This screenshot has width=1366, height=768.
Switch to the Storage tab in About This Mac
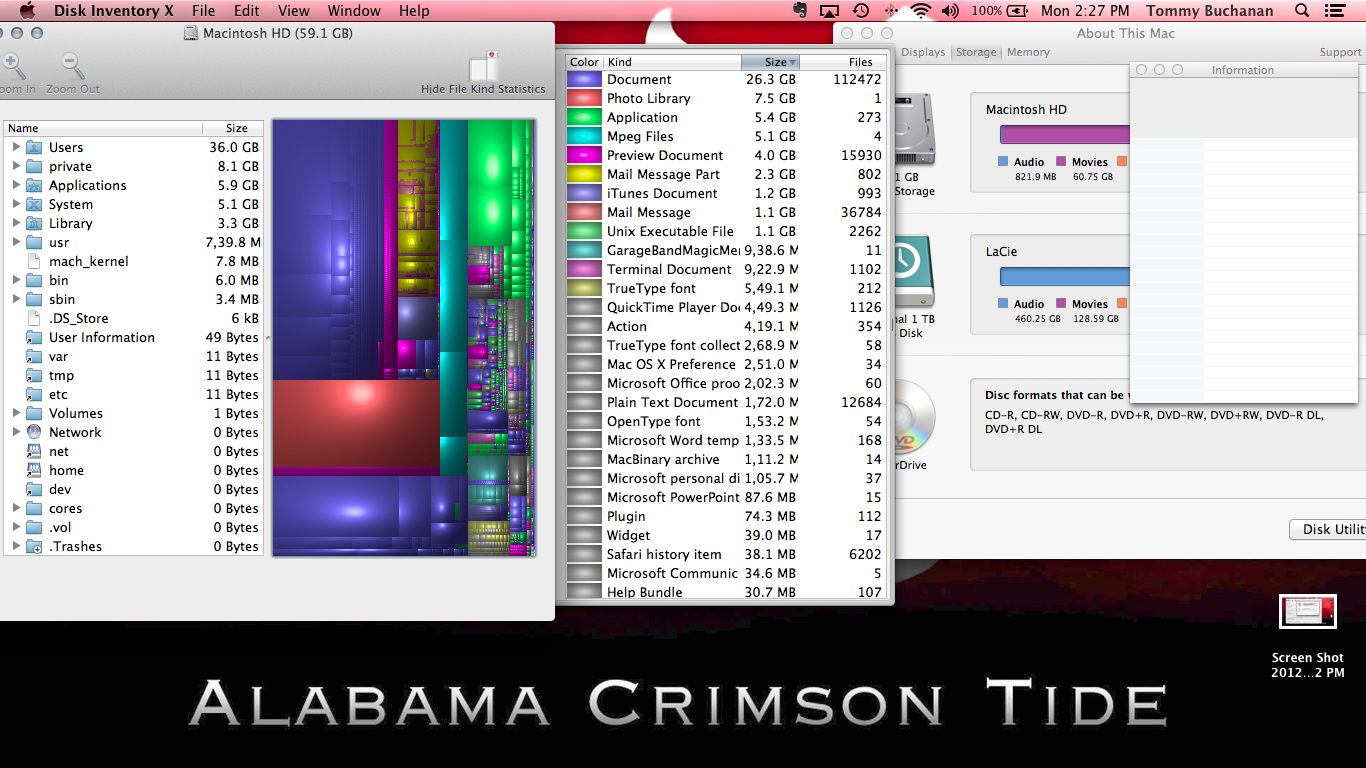coord(975,52)
